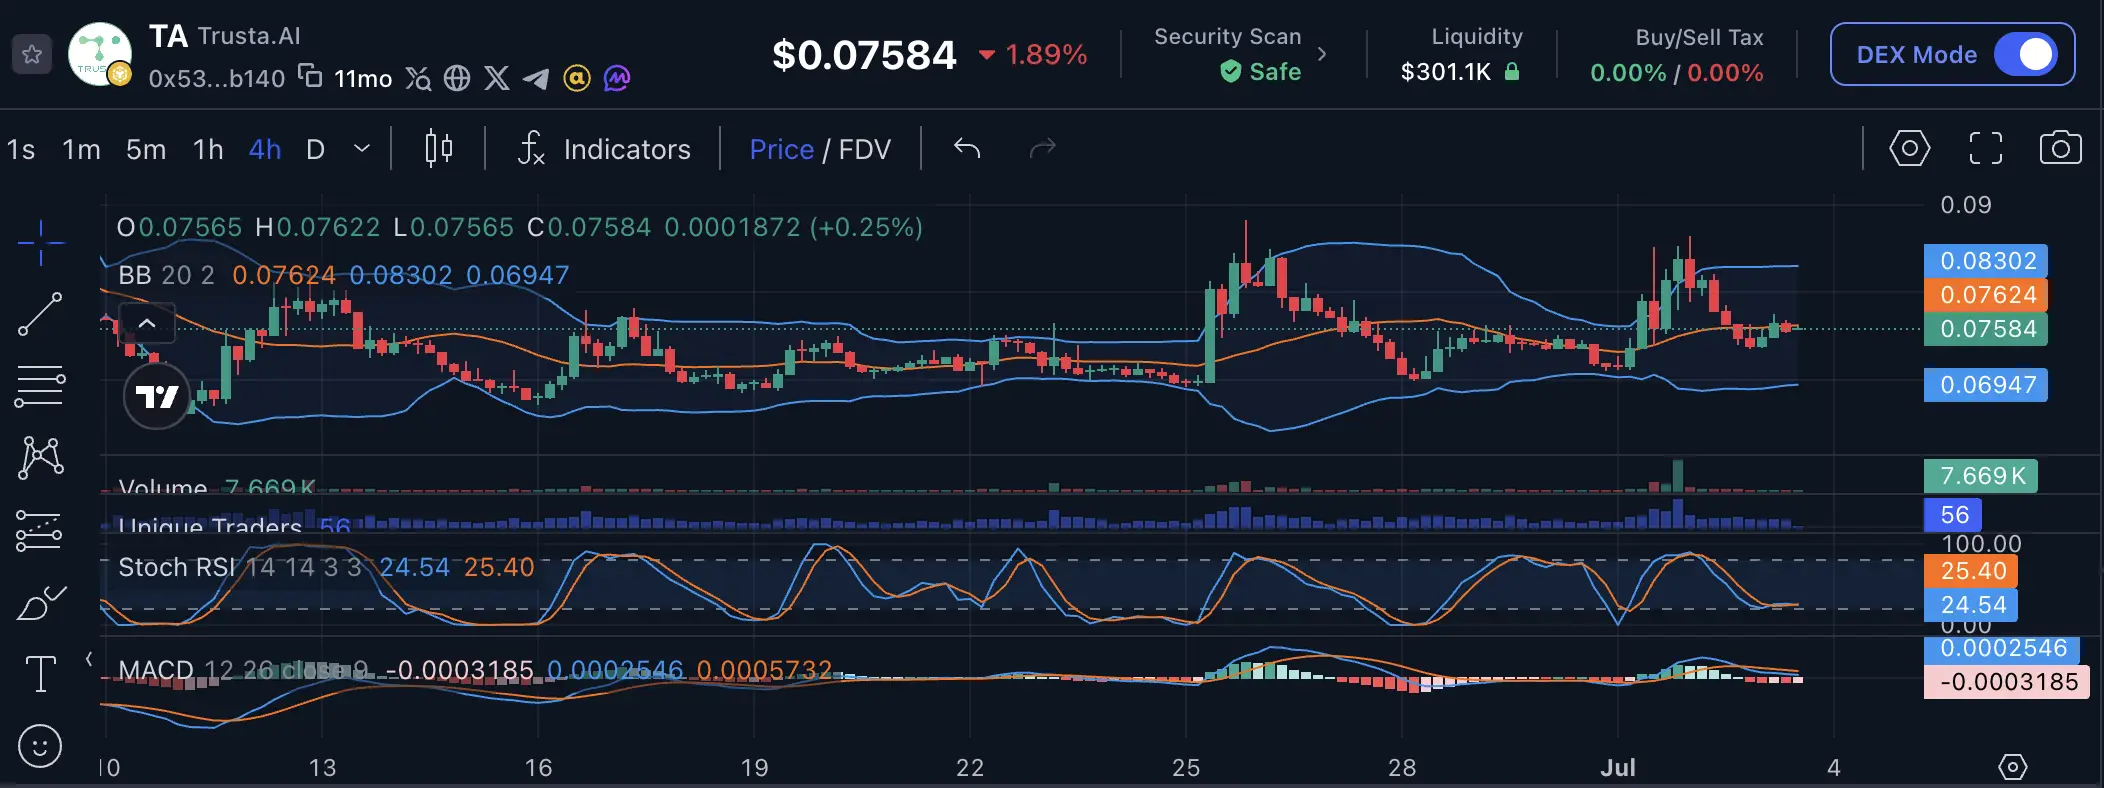Open the token website globe icon
This screenshot has height=788, width=2104.
457,78
